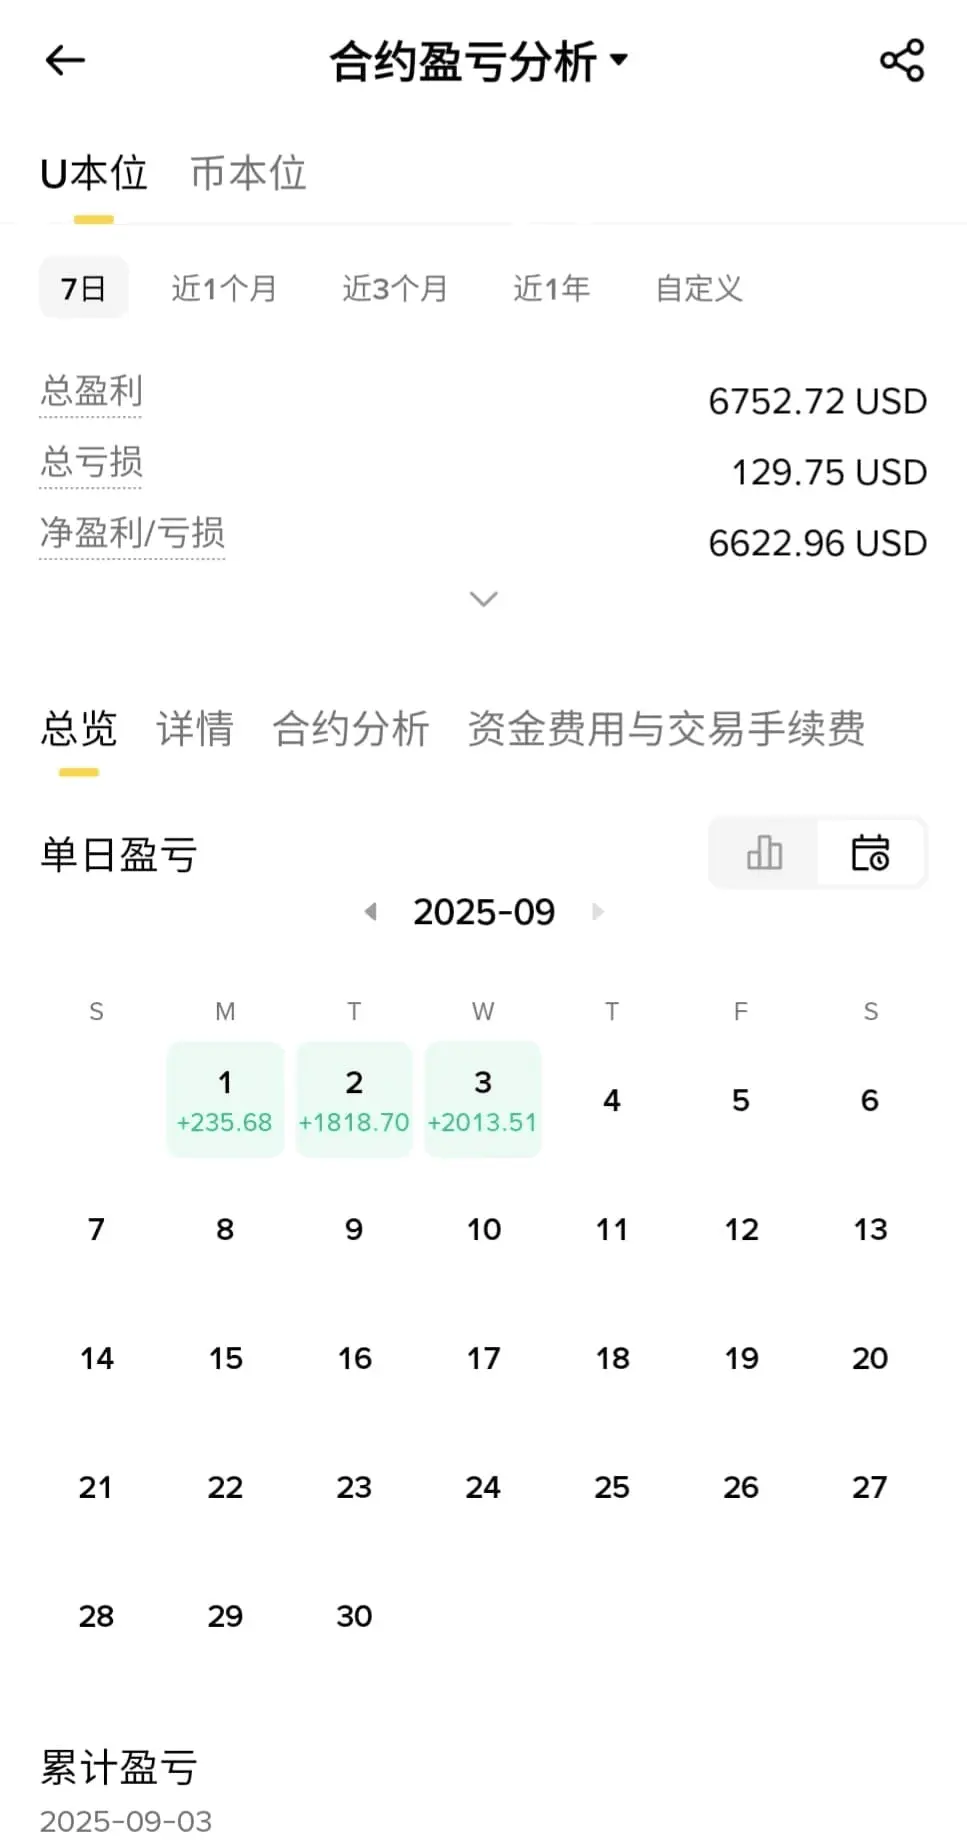
Task: Go to previous month arrow
Action: coord(371,911)
